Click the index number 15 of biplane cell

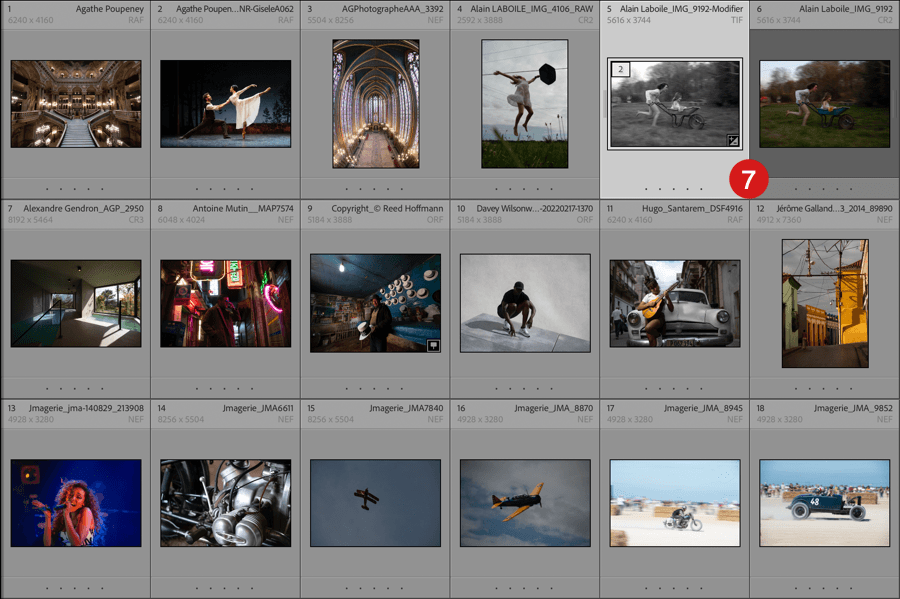[311, 408]
